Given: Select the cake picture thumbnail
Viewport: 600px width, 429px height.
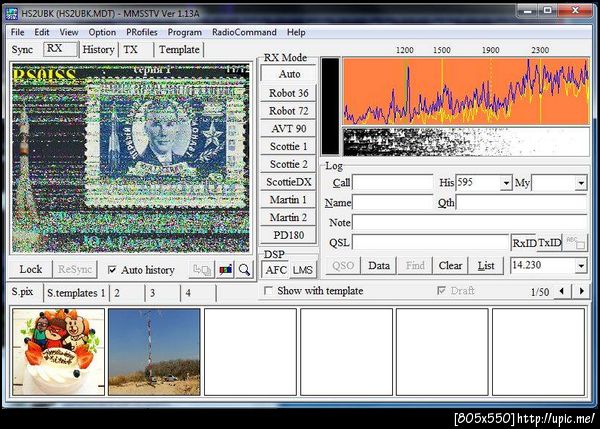Looking at the screenshot, I should (x=59, y=352).
